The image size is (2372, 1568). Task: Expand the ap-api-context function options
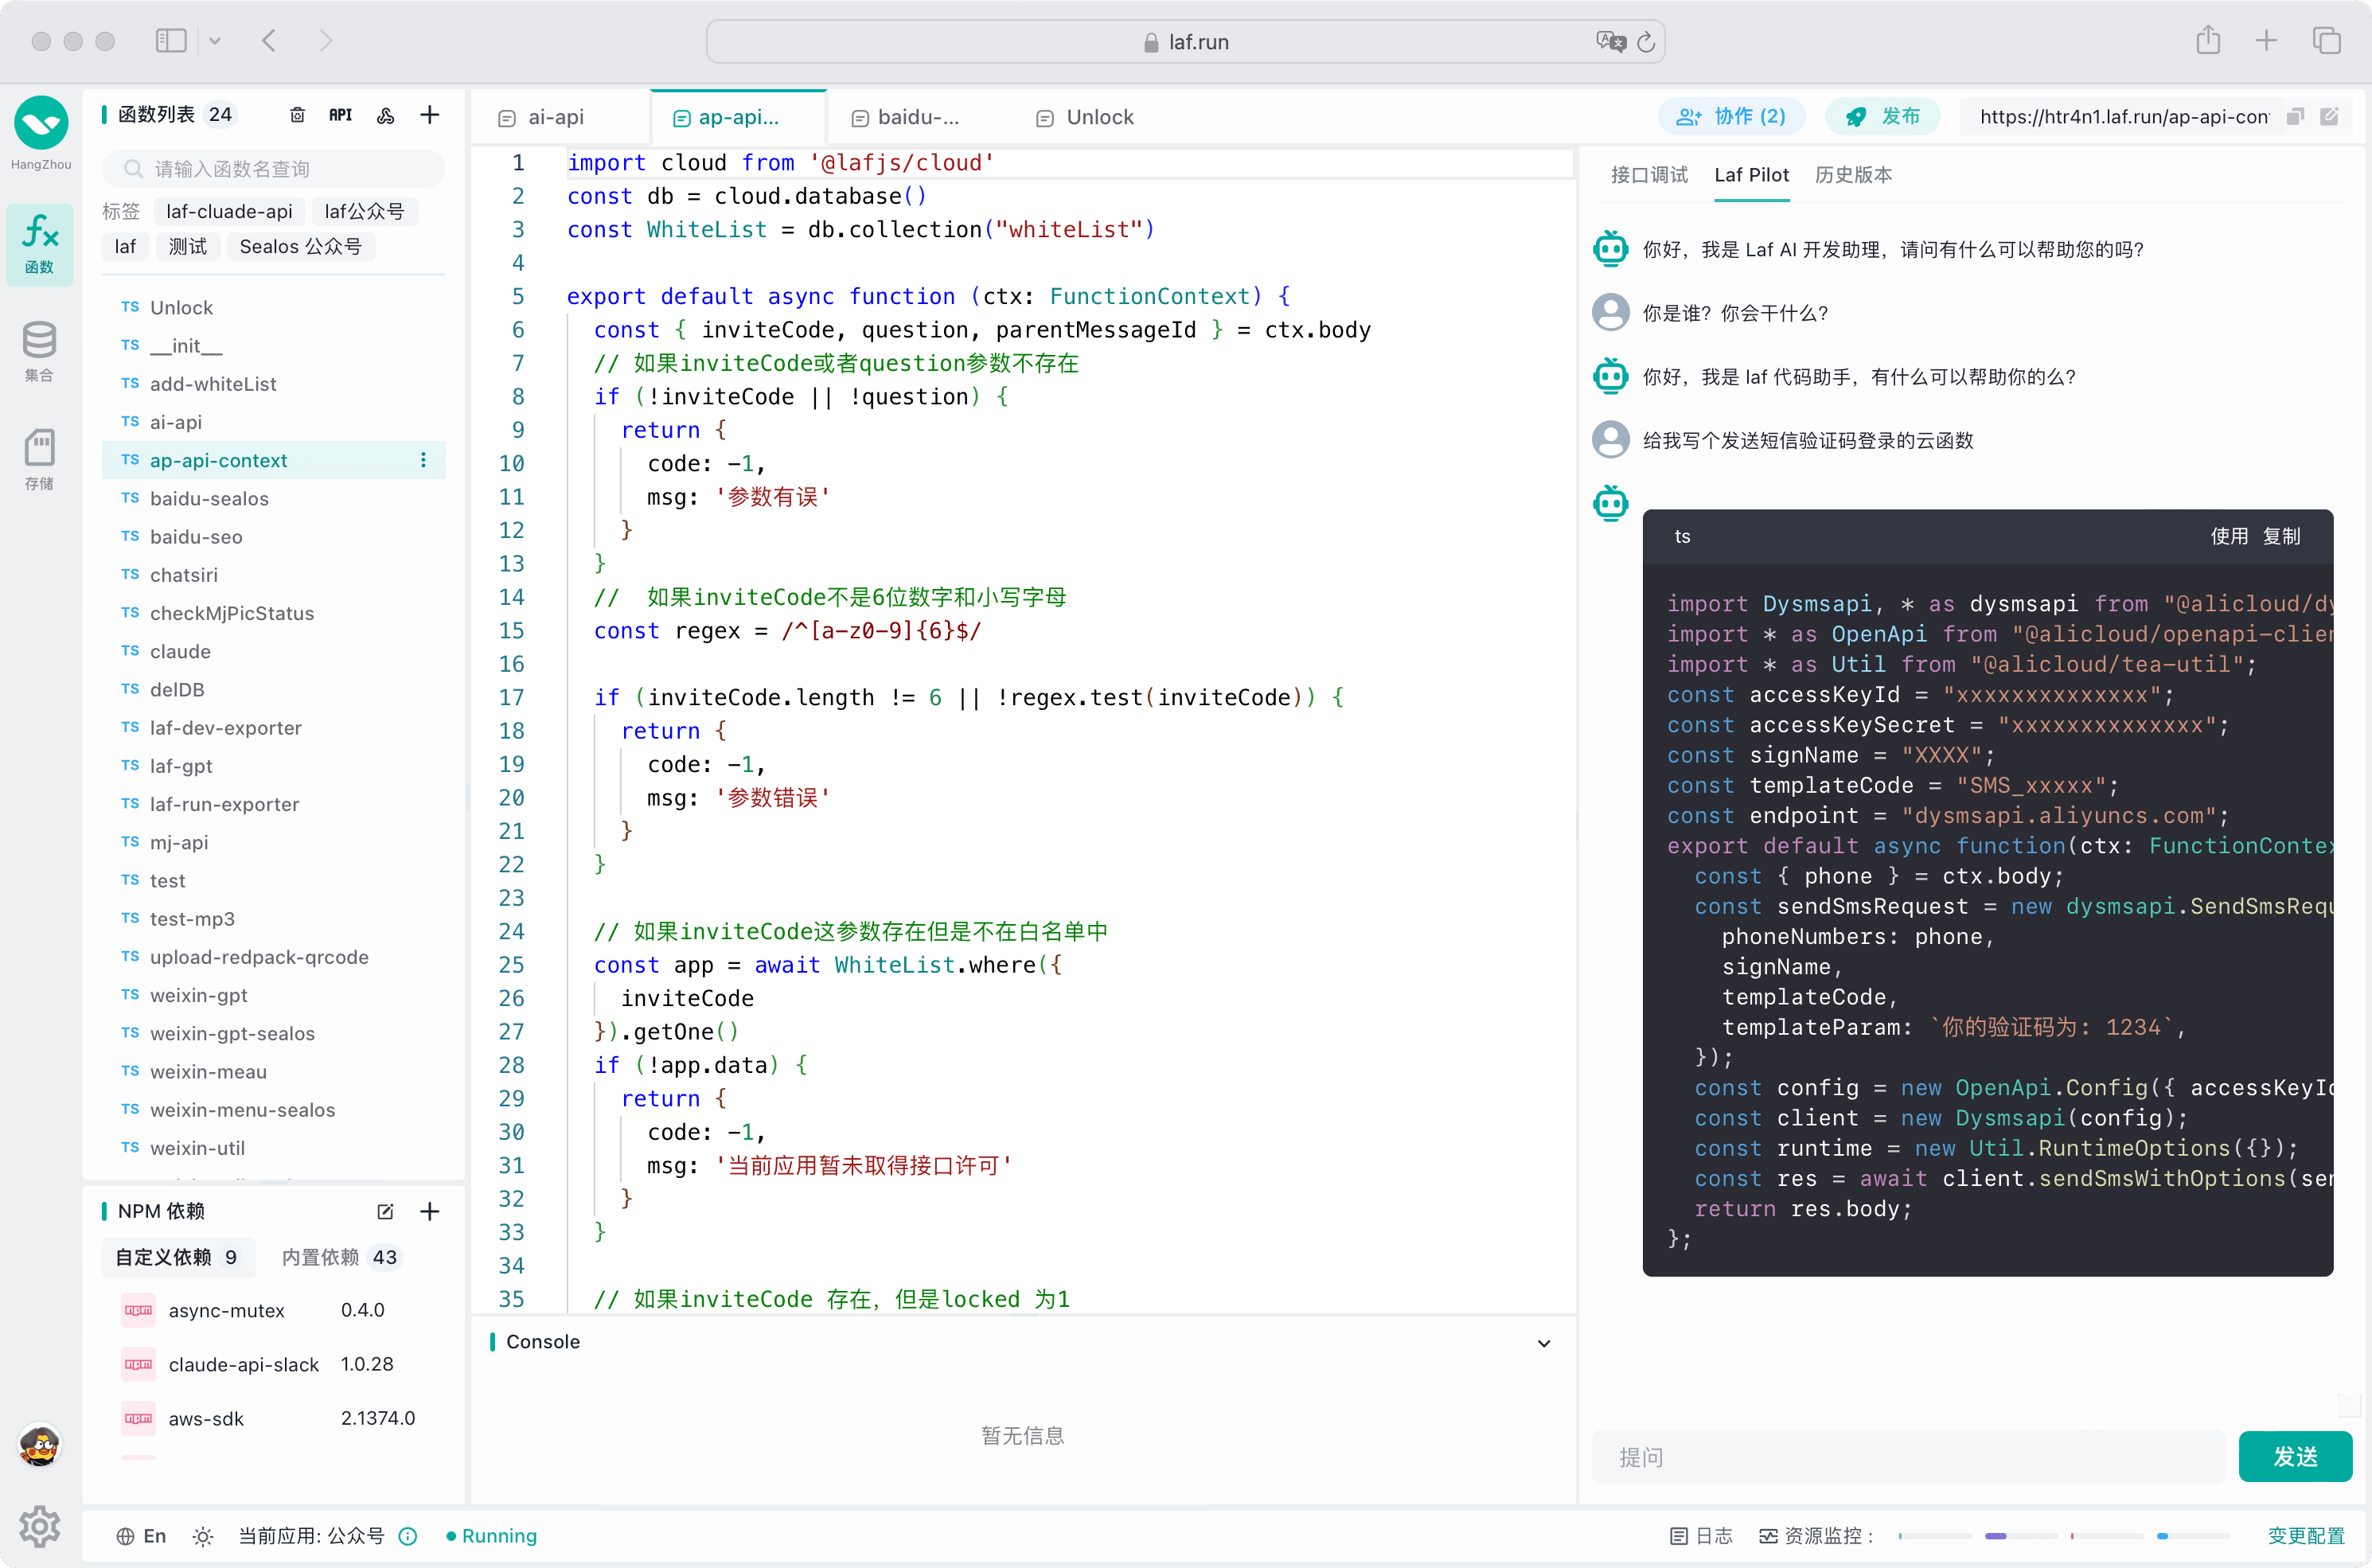coord(427,460)
